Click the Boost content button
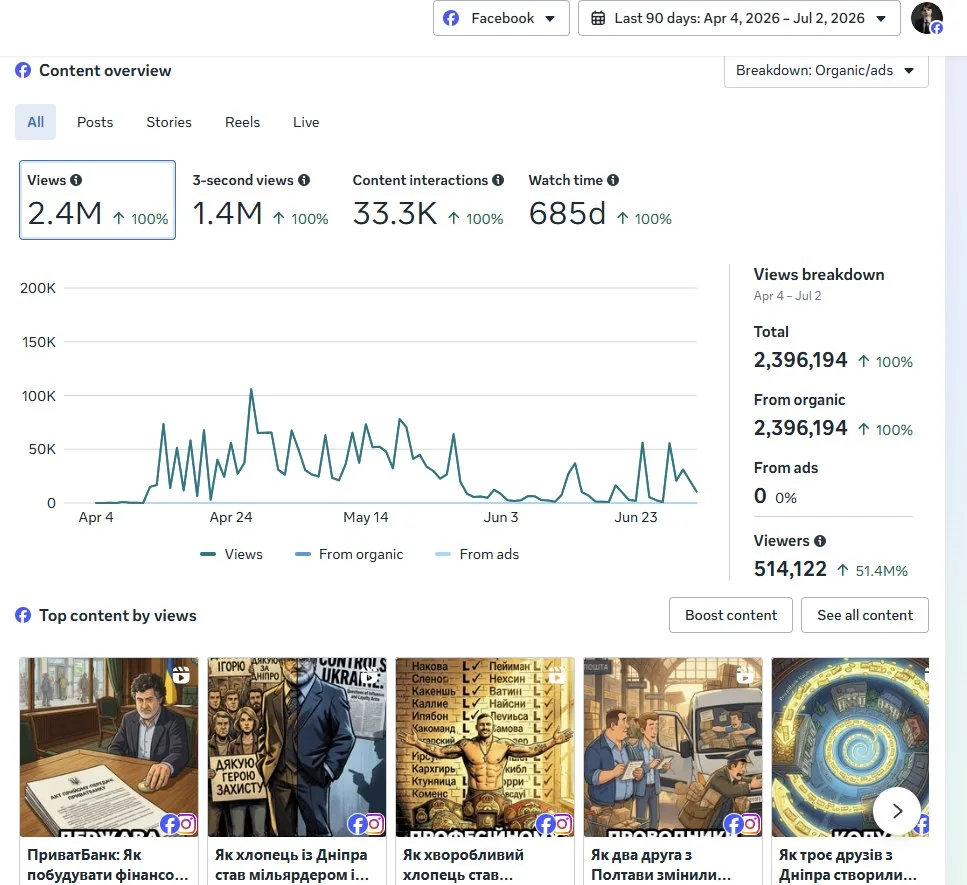The image size is (967, 885). point(731,615)
